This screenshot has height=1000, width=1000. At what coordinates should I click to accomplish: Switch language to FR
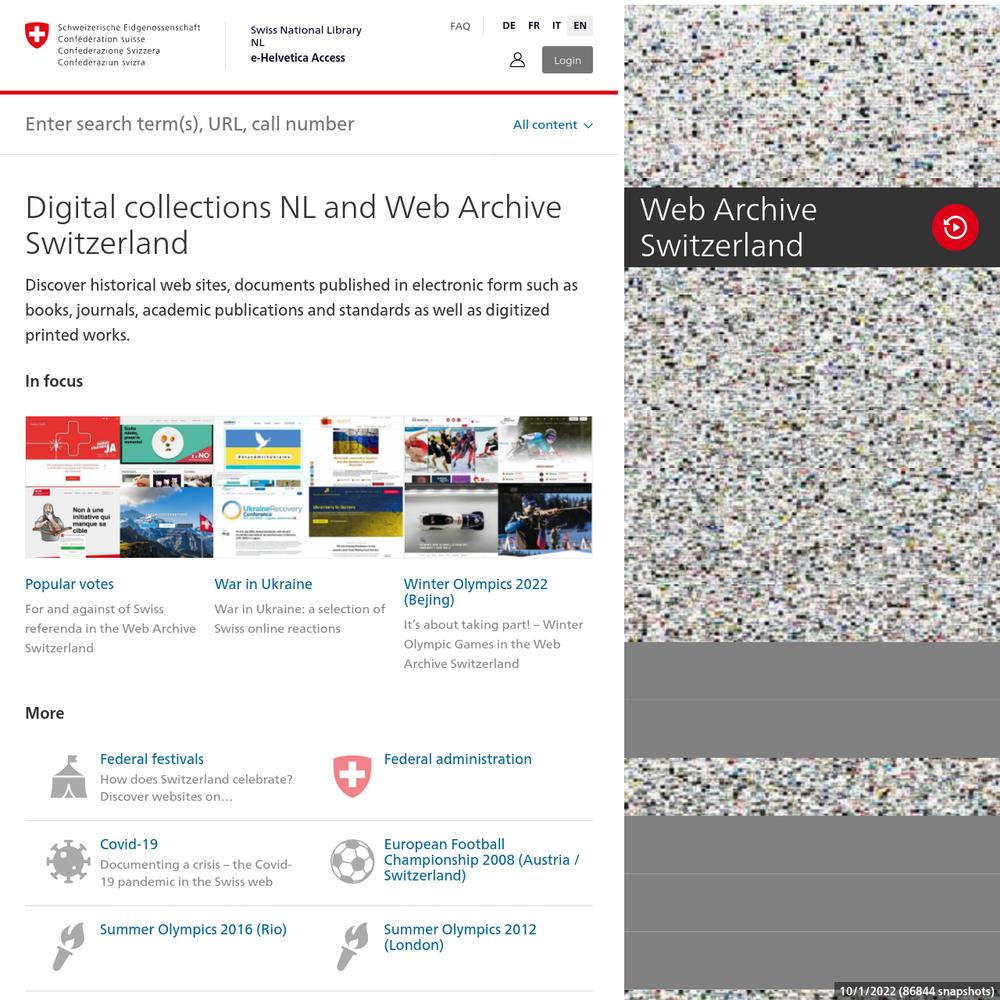(534, 26)
